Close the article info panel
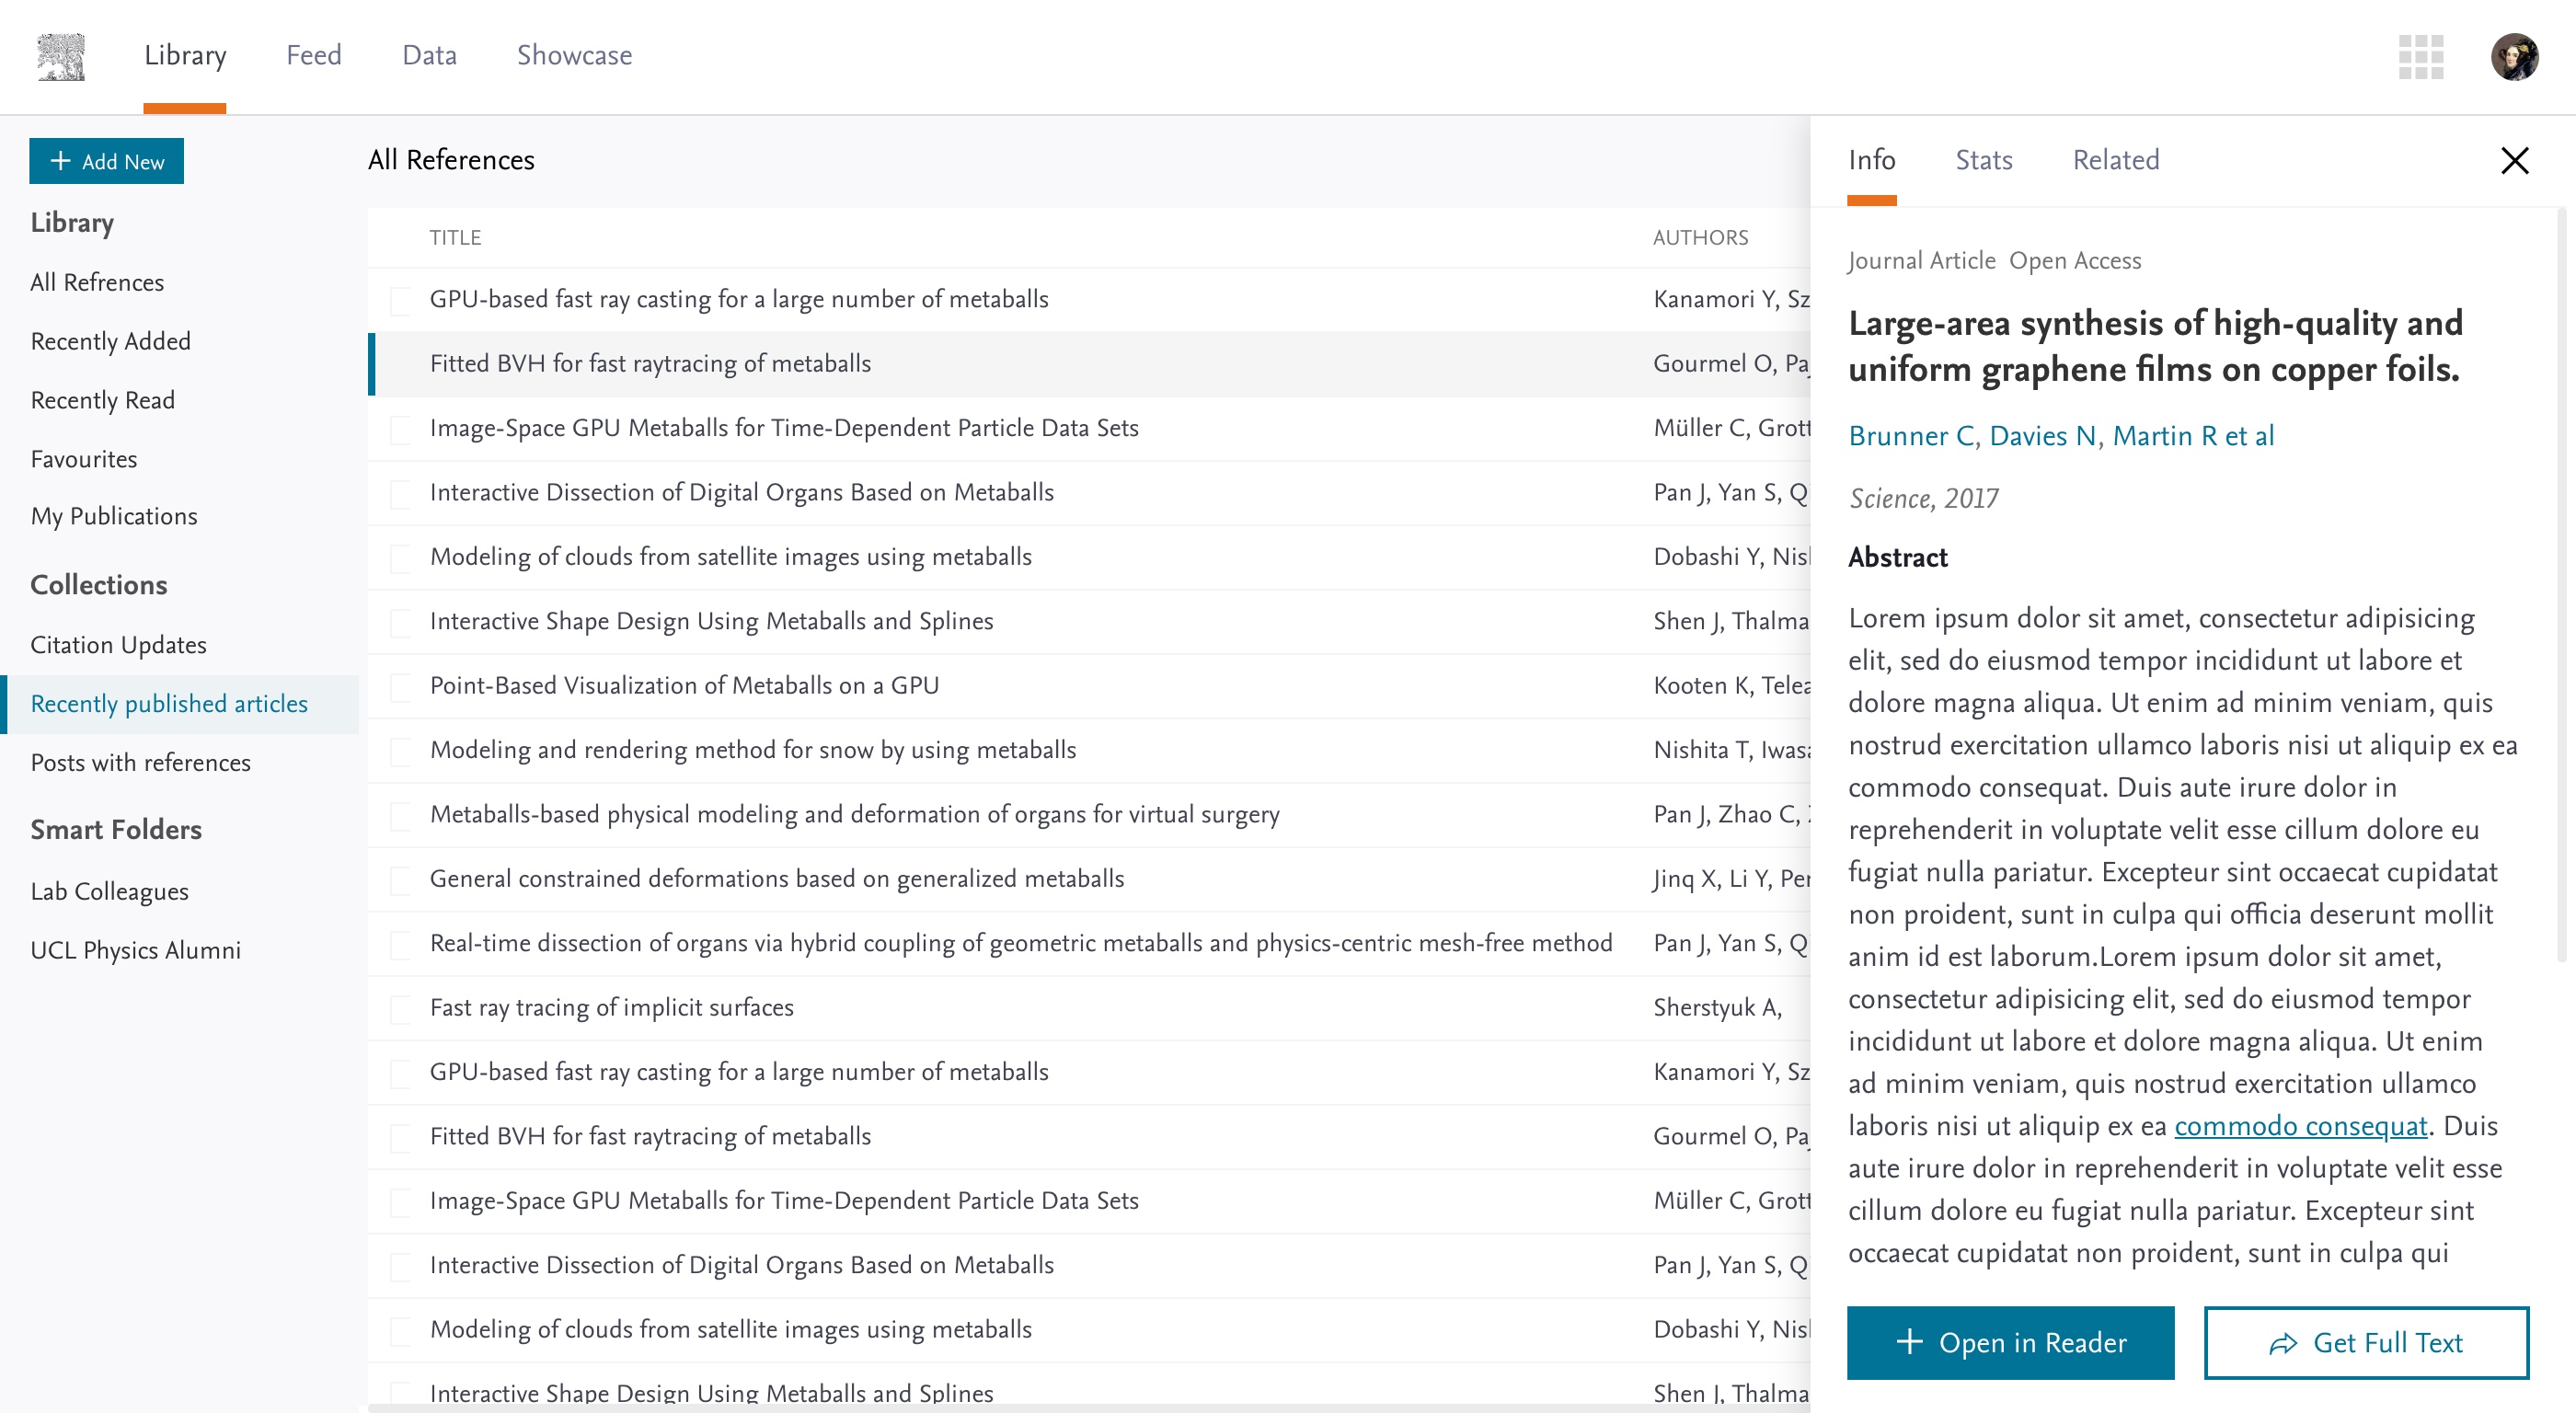Image resolution: width=2576 pixels, height=1413 pixels. (2514, 160)
